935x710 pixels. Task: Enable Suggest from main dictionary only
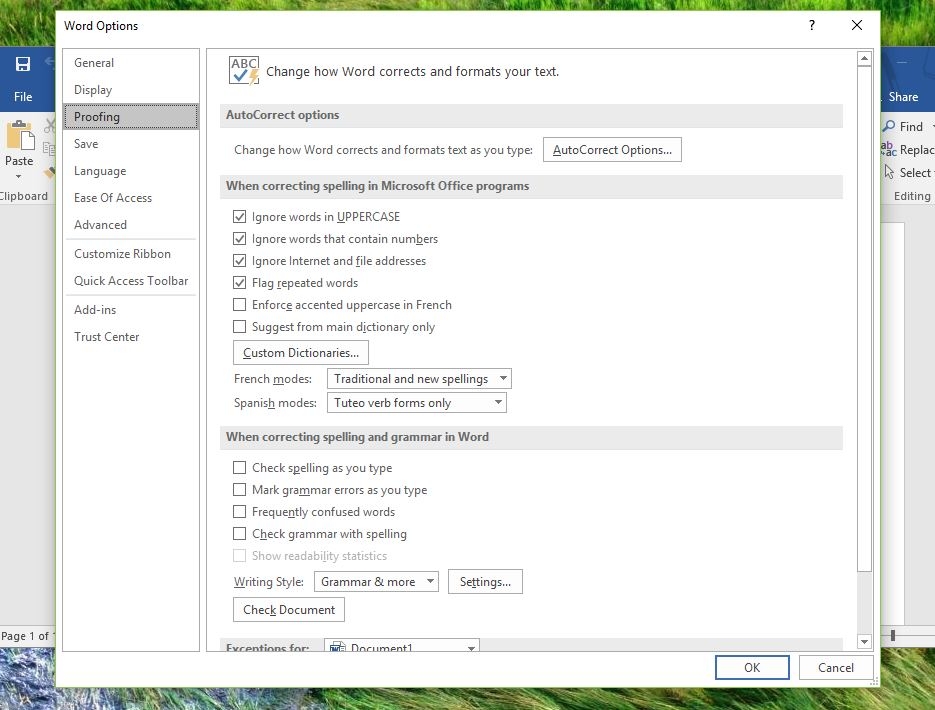239,327
